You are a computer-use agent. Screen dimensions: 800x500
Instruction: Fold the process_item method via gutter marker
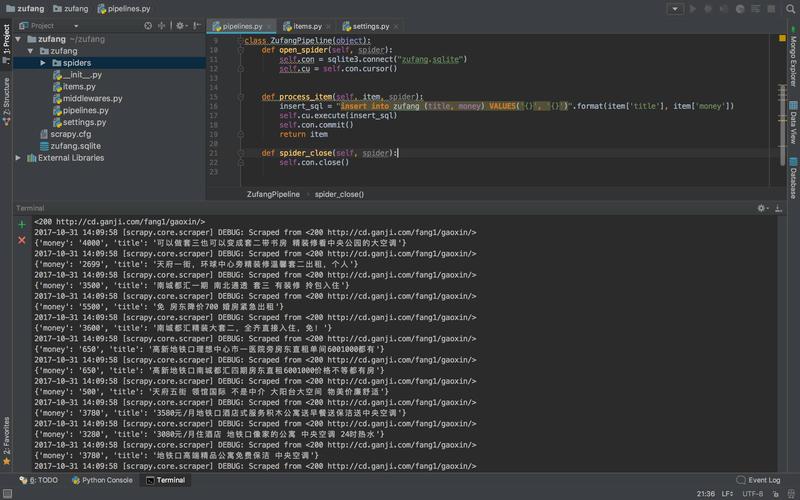point(240,97)
